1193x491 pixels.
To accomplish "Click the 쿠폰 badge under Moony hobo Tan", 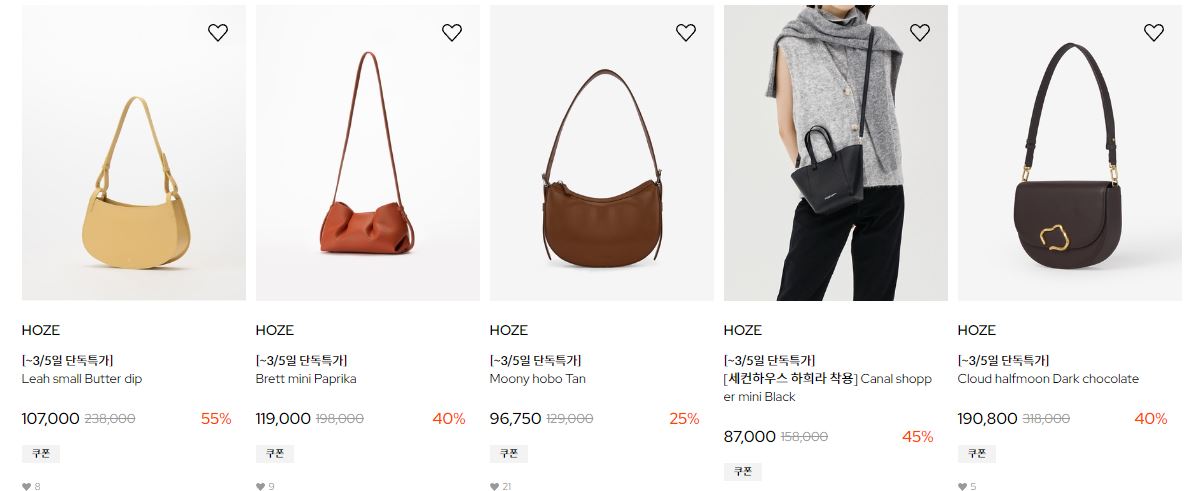I will pyautogui.click(x=508, y=454).
